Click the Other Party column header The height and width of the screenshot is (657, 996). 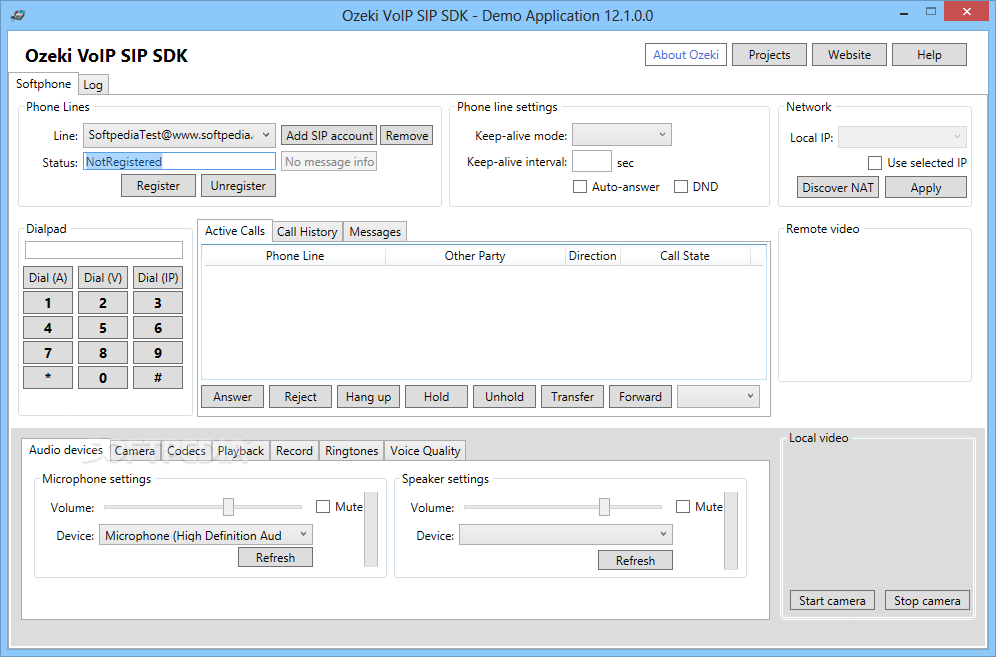point(475,255)
